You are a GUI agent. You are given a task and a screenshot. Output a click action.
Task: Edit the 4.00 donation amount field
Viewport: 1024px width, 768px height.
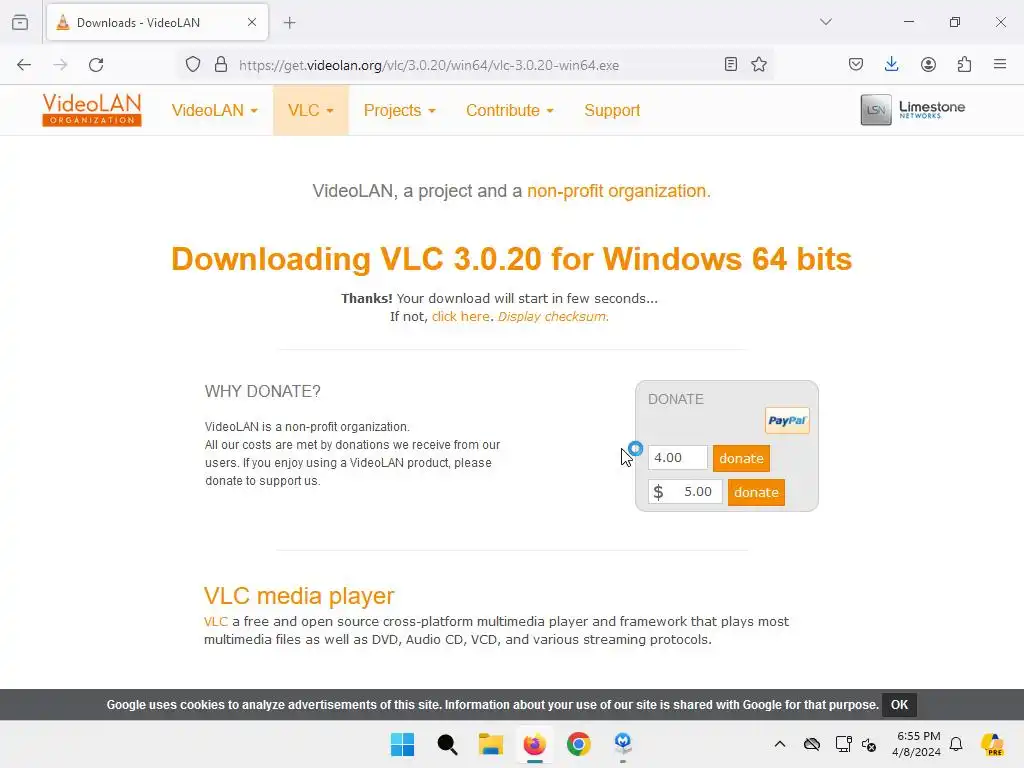[x=678, y=458]
